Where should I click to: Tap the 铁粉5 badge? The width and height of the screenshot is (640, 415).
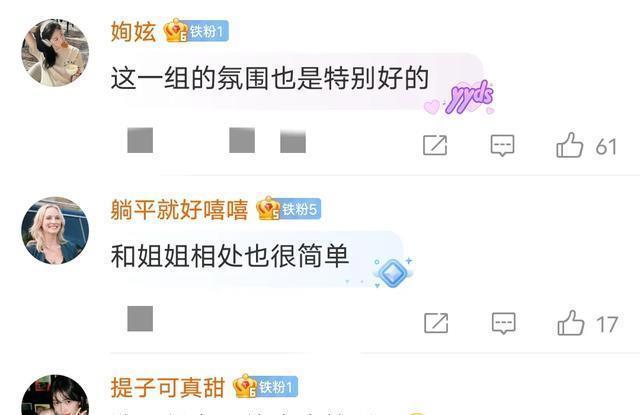(x=300, y=209)
